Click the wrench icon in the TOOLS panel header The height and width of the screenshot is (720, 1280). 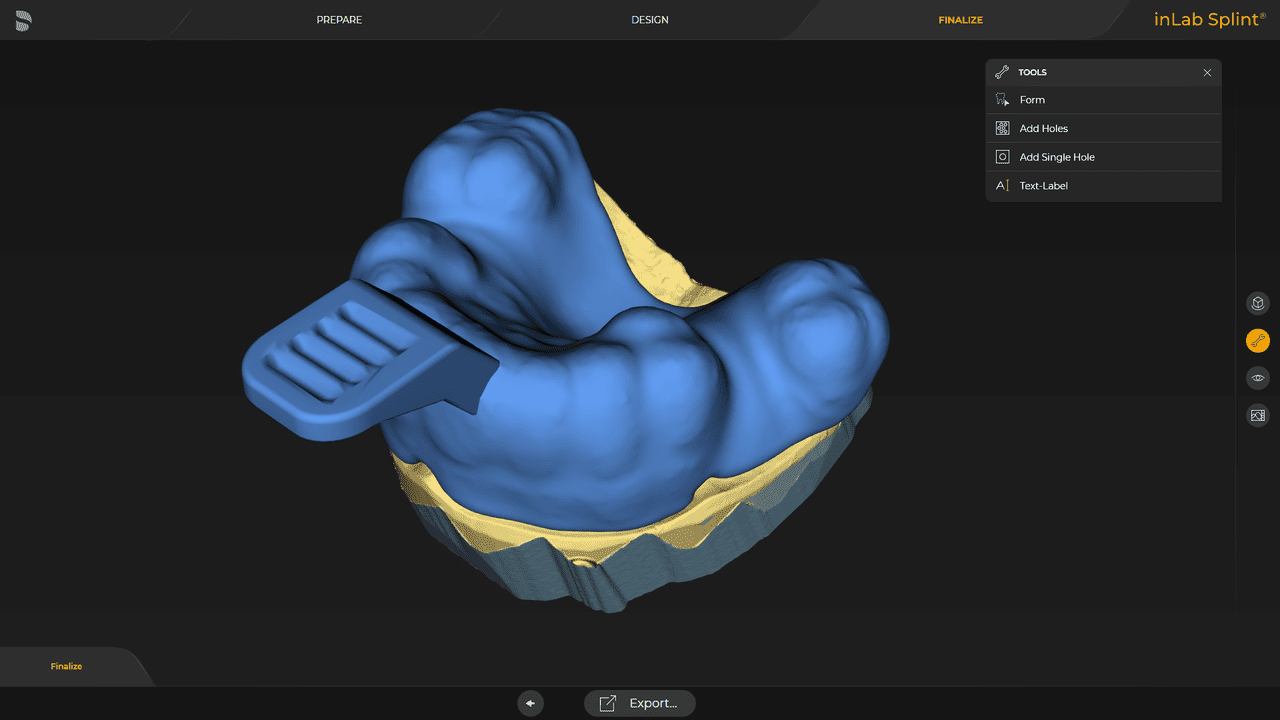pos(1000,72)
